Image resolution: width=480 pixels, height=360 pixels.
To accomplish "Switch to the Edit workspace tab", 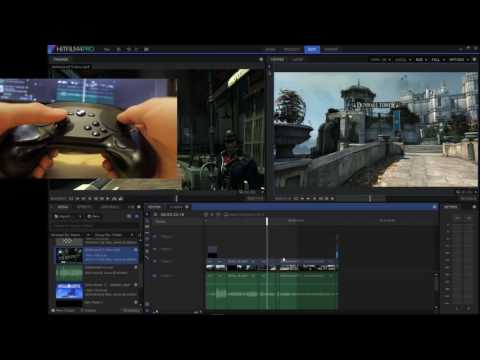I will (x=312, y=49).
